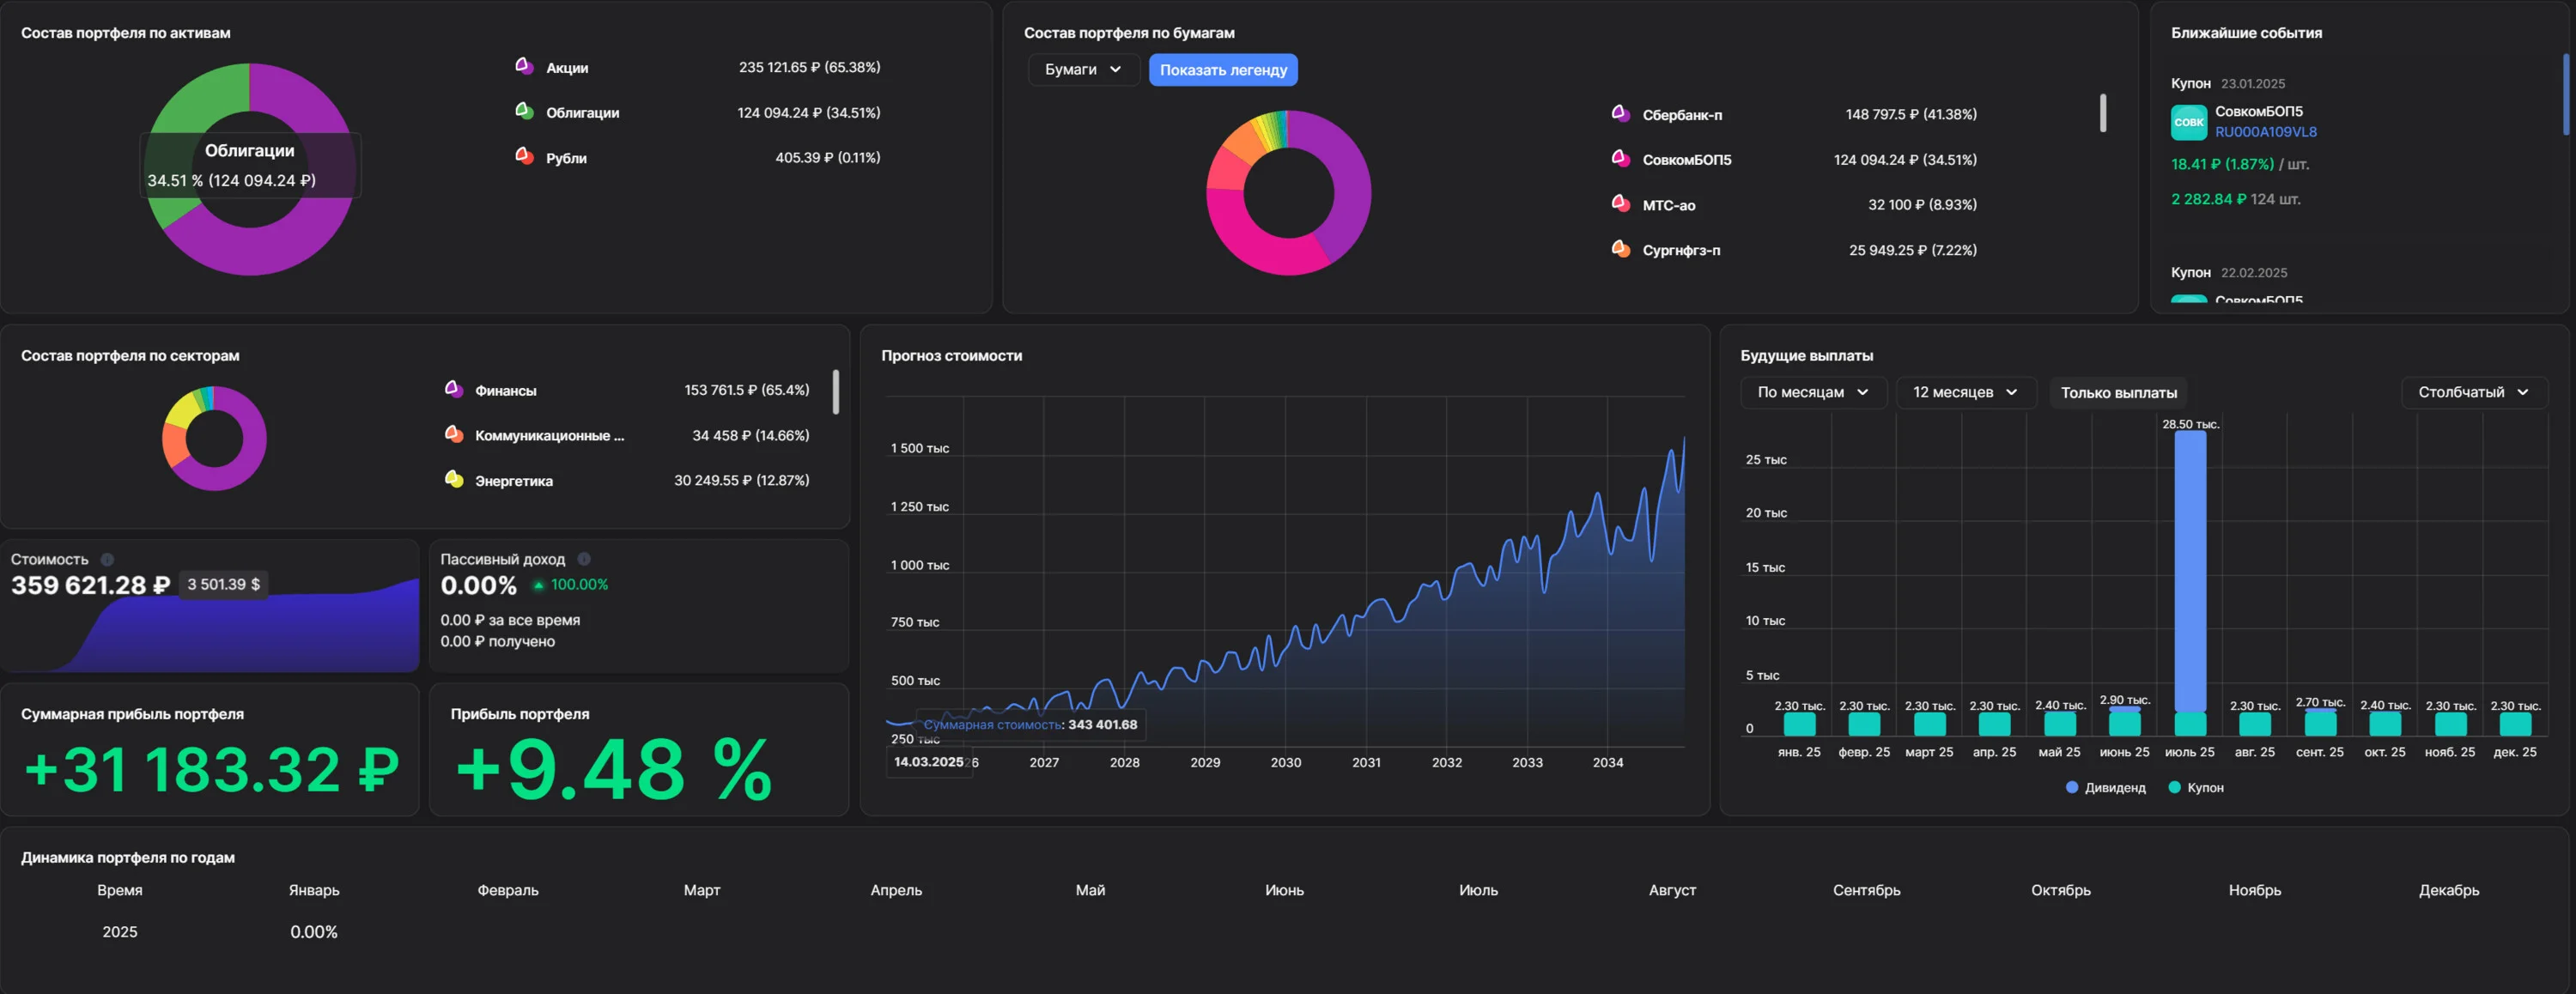Click the янв. 25 coupon bar
This screenshot has height=994, width=2576.
point(1799,724)
